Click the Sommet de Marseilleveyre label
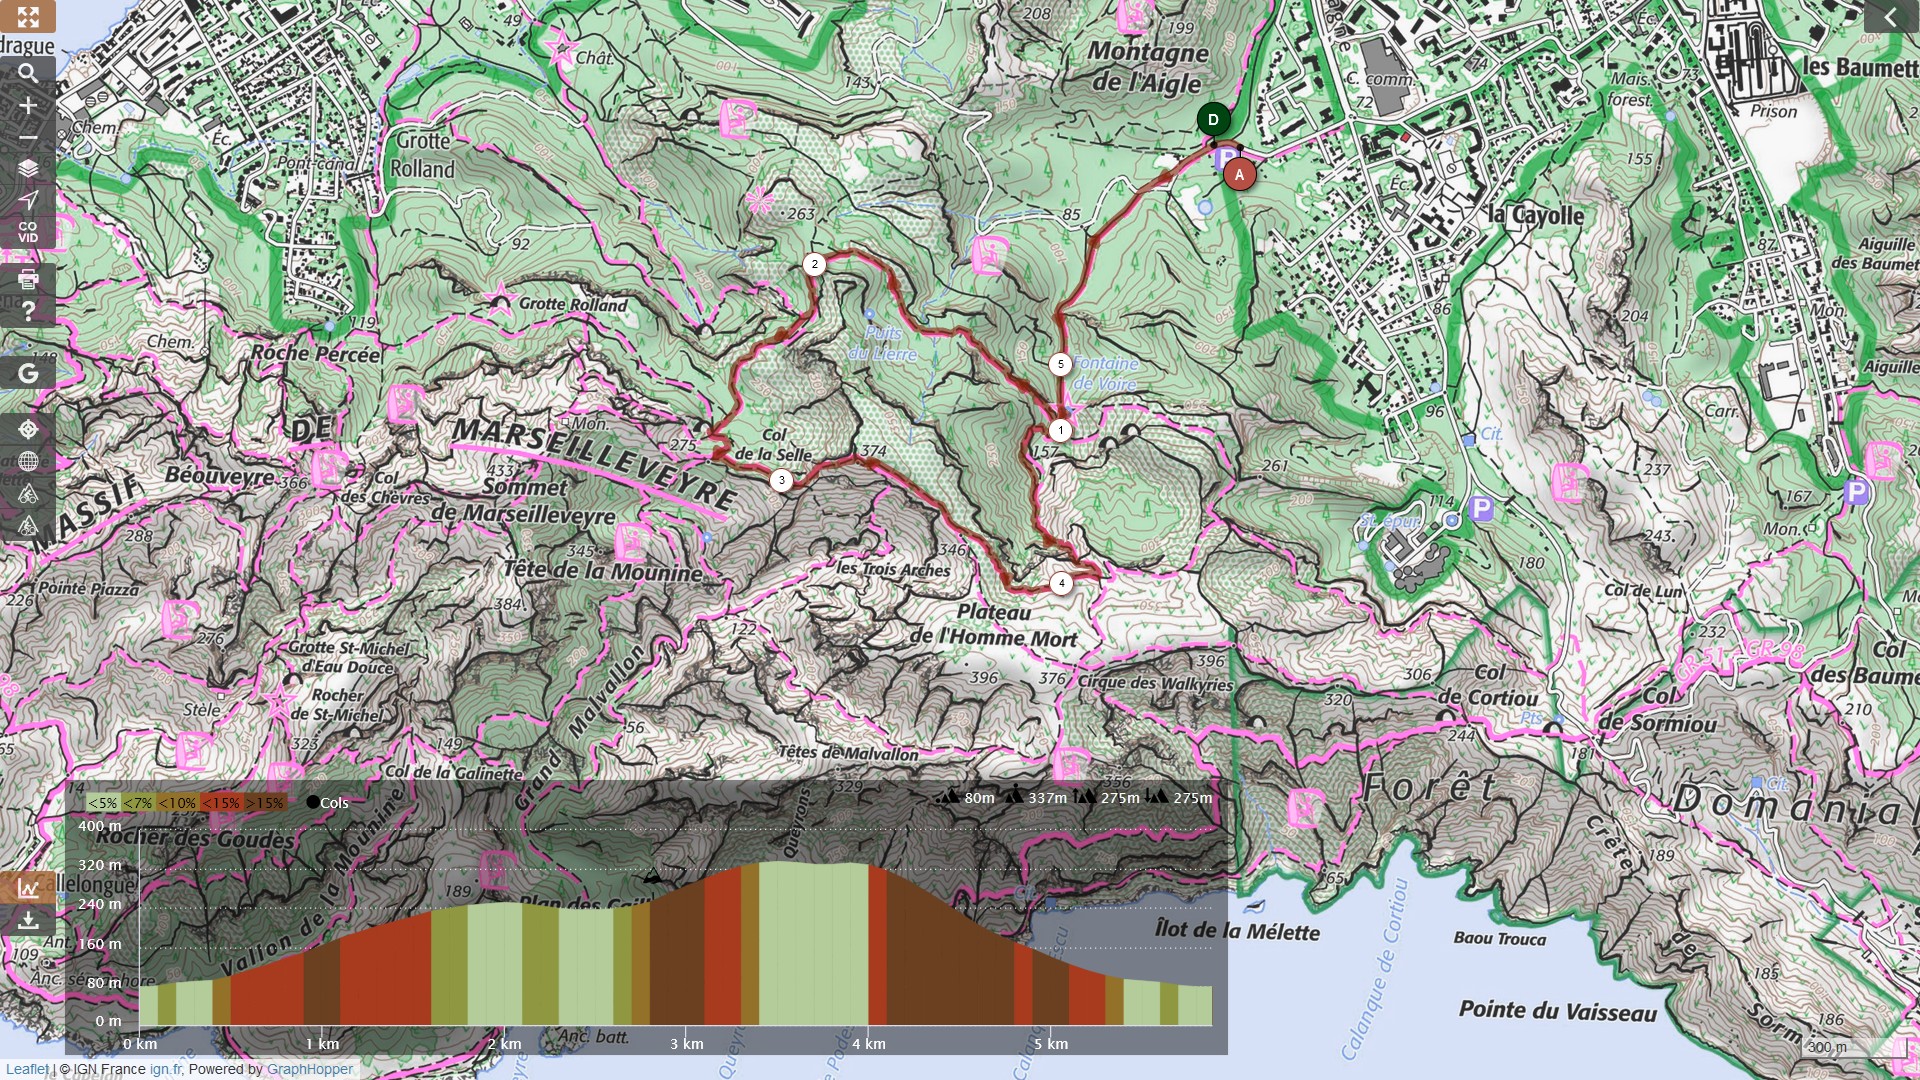The height and width of the screenshot is (1080, 1920). (523, 501)
